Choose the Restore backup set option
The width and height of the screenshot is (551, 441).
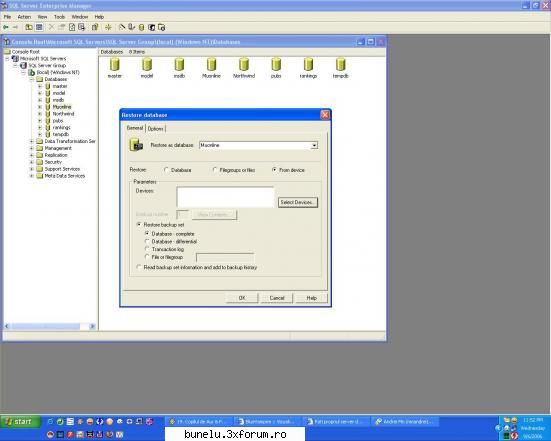pyautogui.click(x=139, y=224)
